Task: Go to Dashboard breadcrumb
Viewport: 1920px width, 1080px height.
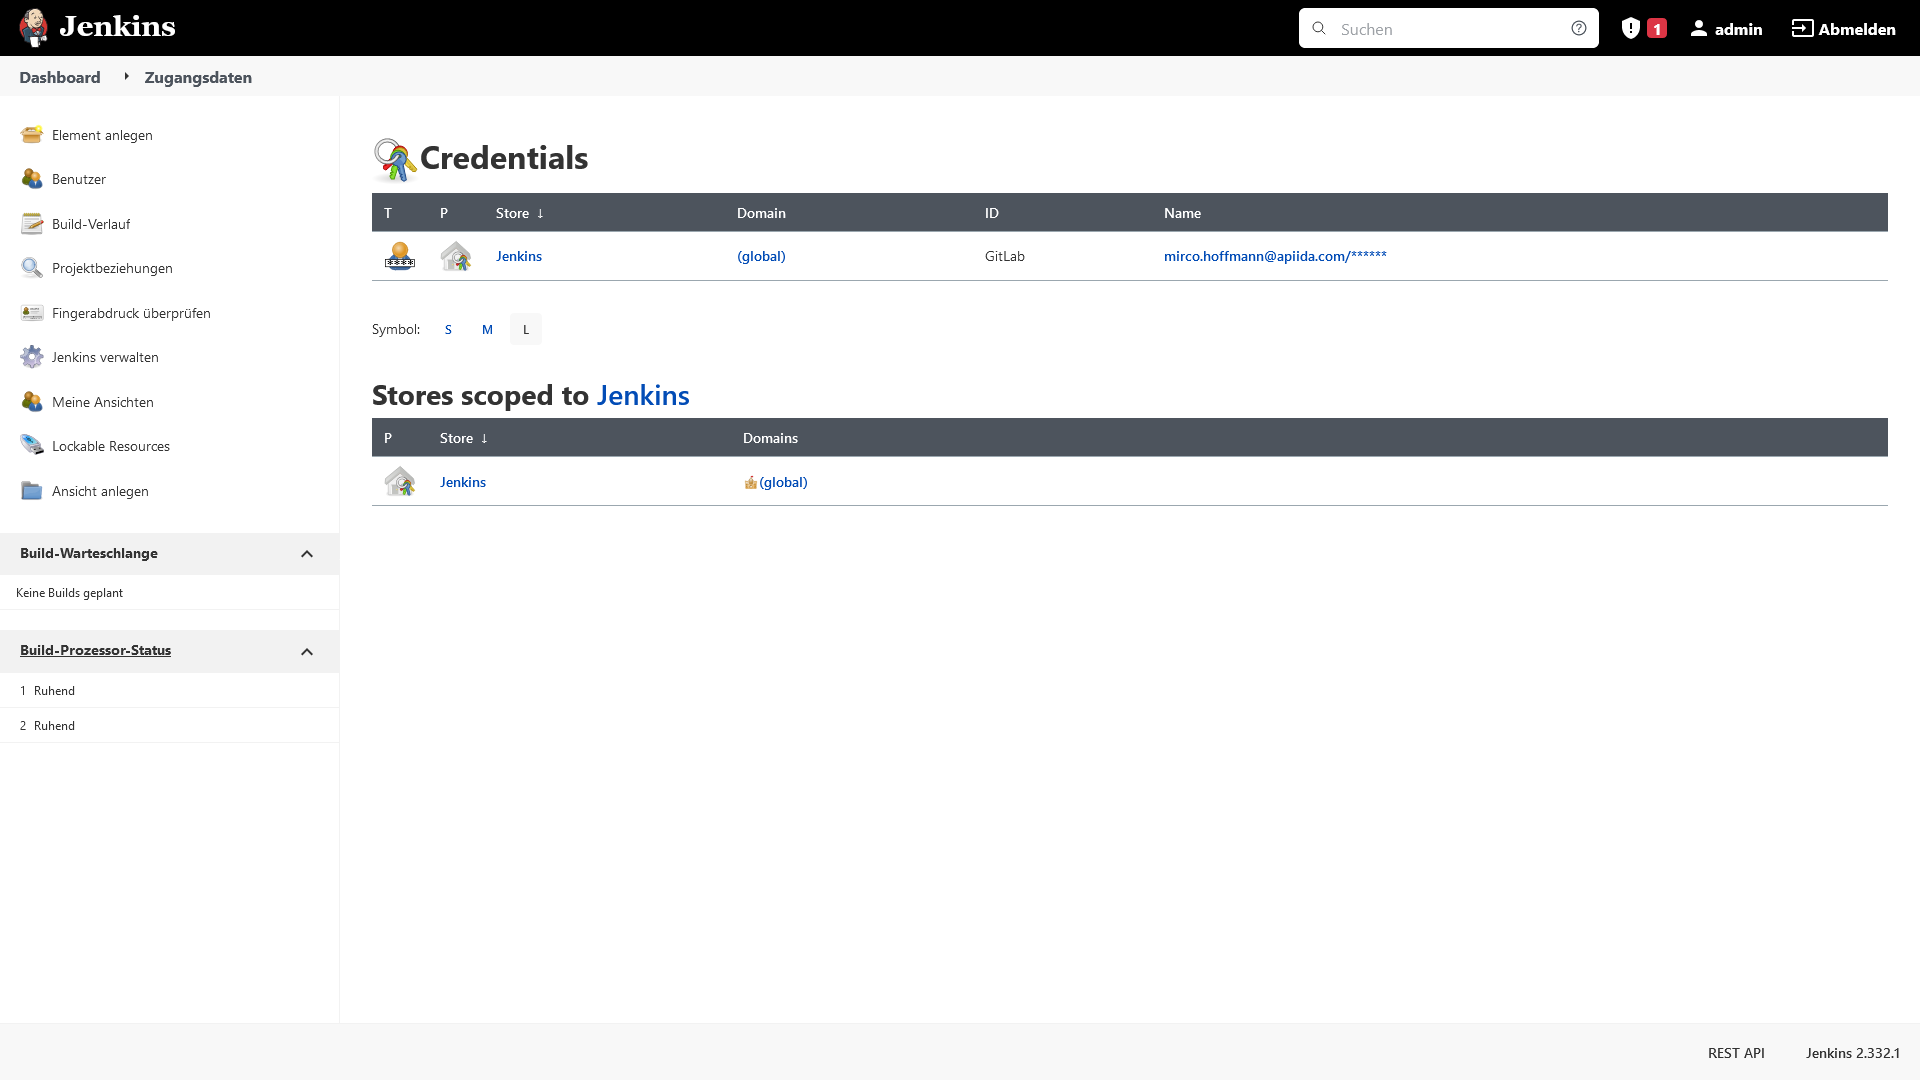Action: 60,77
